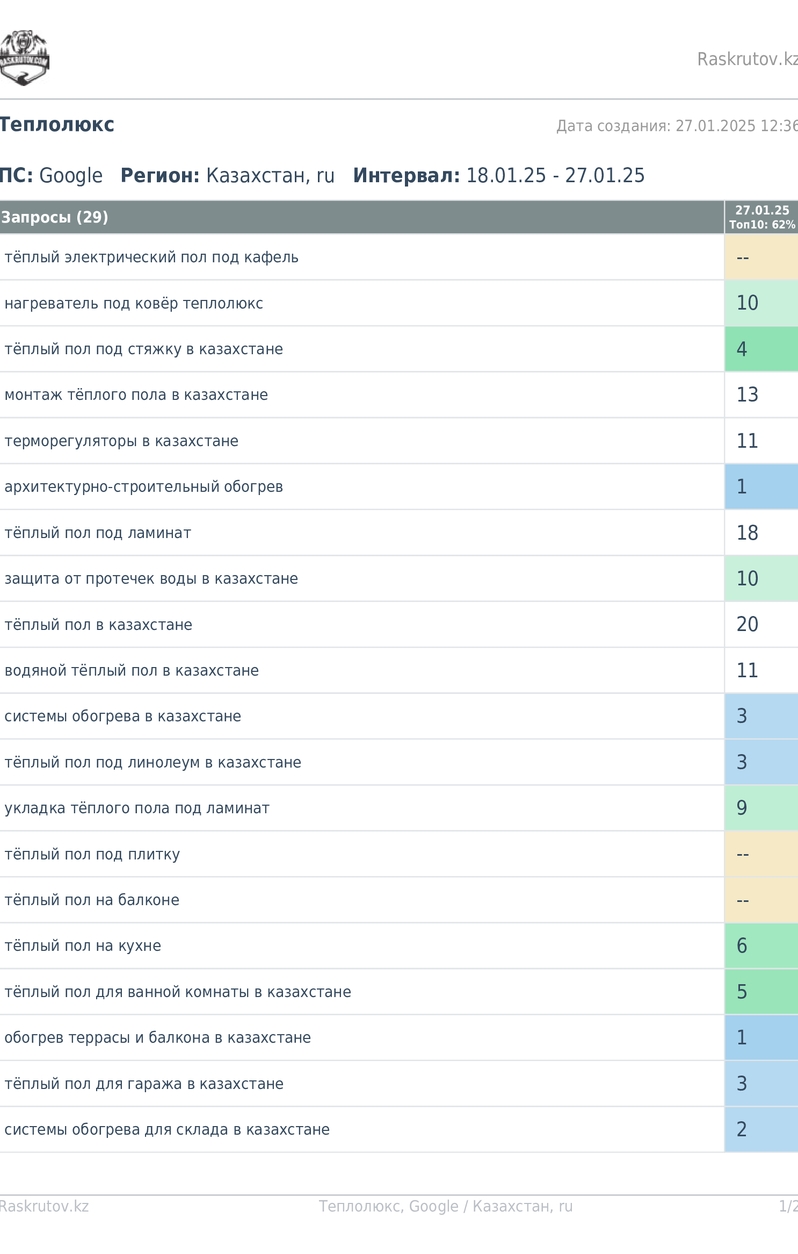Viewport: 798px width, 1254px height.
Task: Click the Теплолюкс project title
Action: 57,125
